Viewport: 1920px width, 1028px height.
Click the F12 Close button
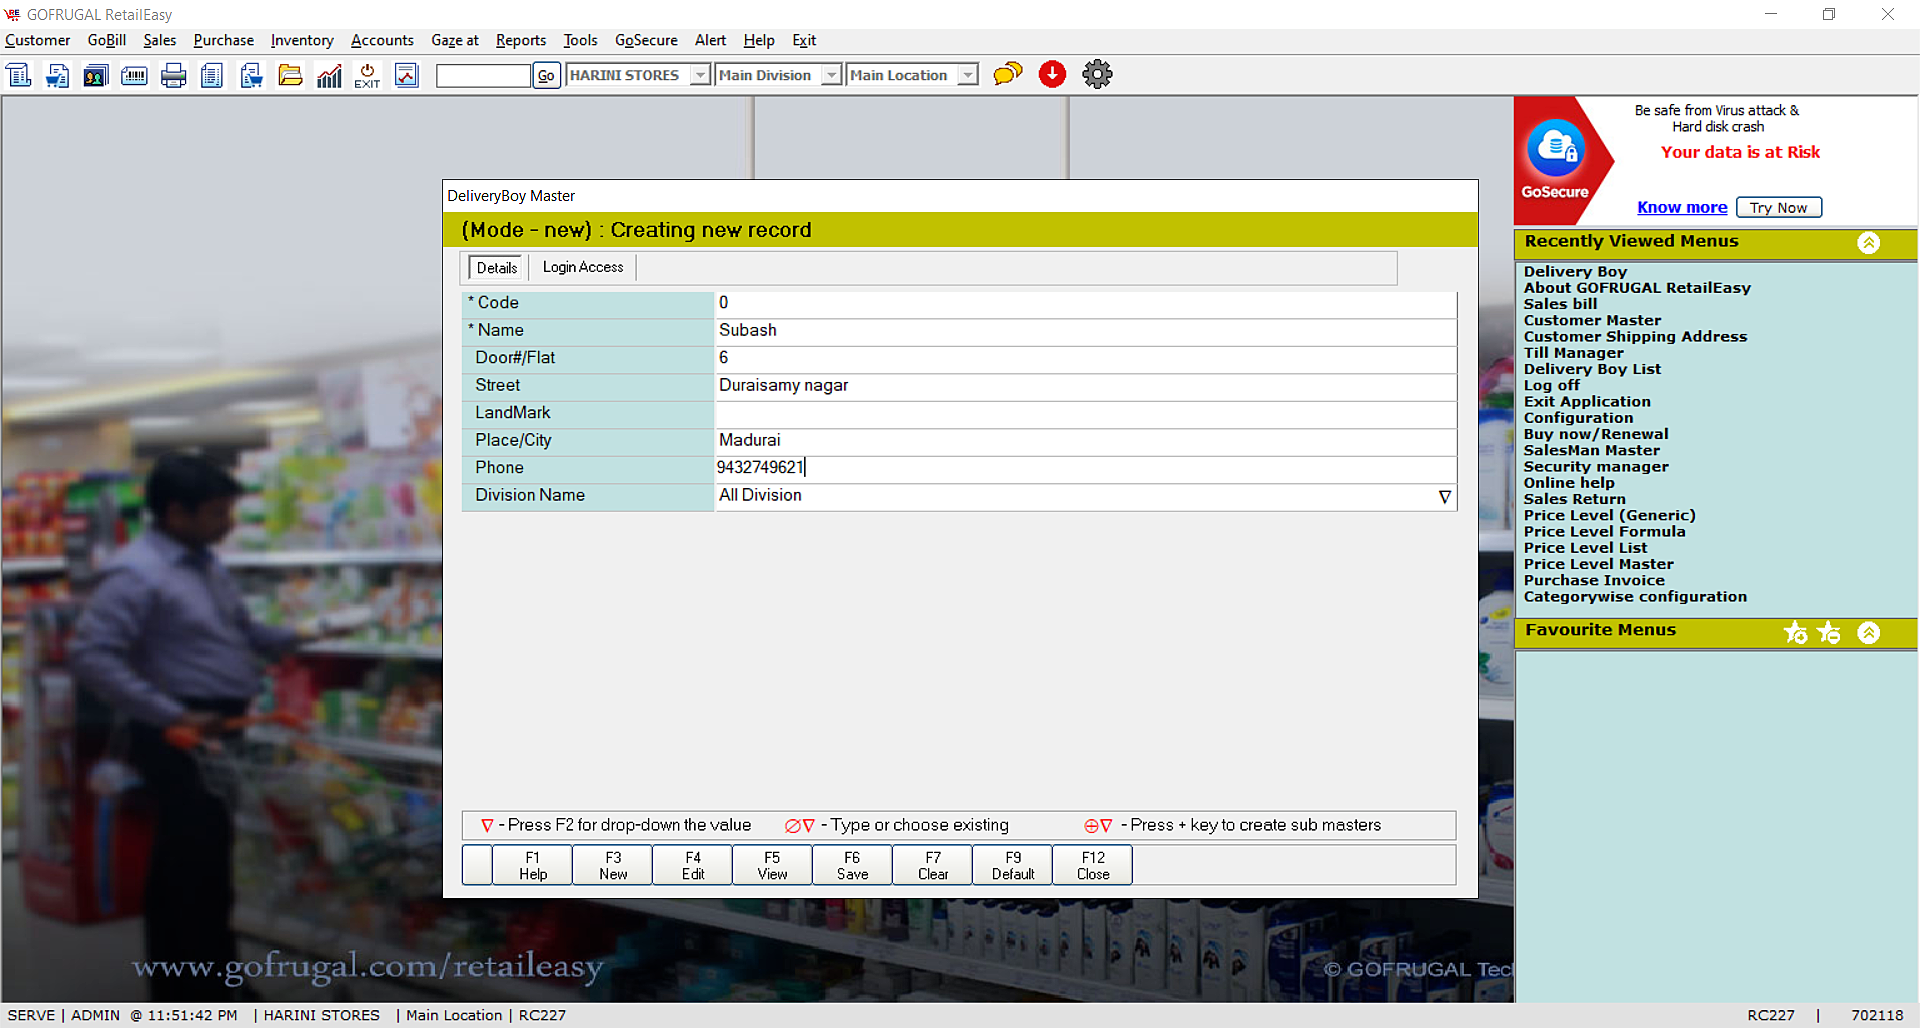pos(1093,865)
